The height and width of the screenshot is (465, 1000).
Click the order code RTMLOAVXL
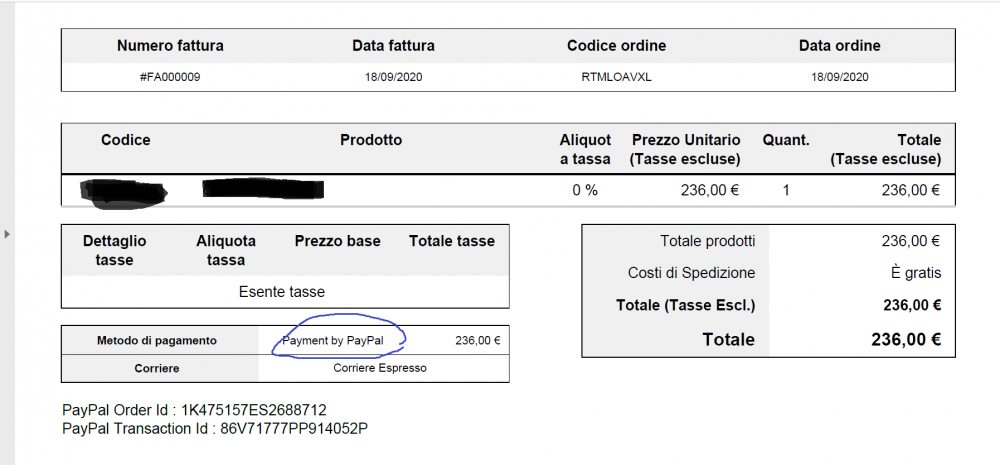tap(616, 77)
